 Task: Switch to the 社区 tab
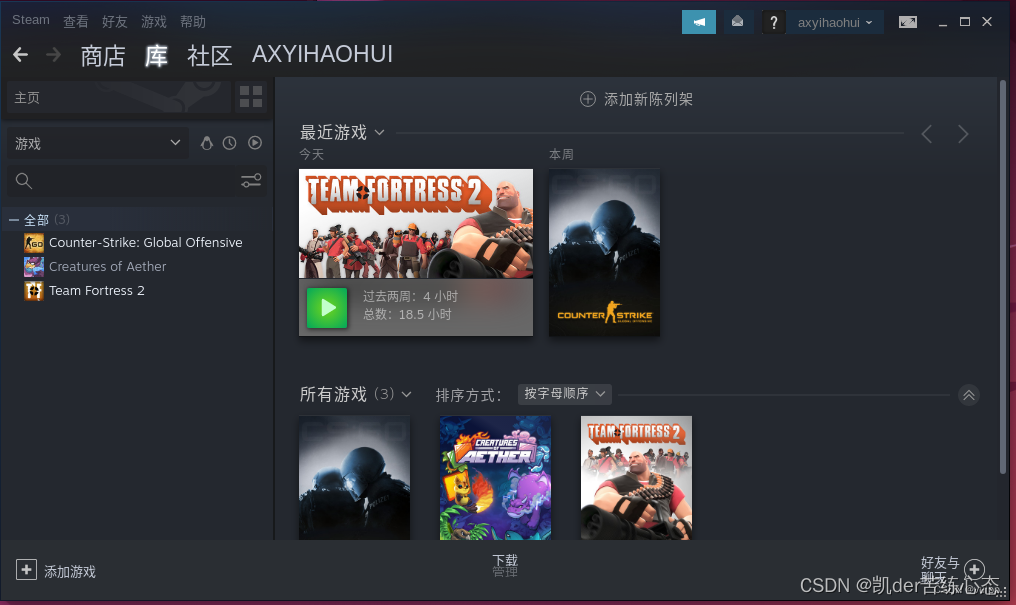click(209, 56)
